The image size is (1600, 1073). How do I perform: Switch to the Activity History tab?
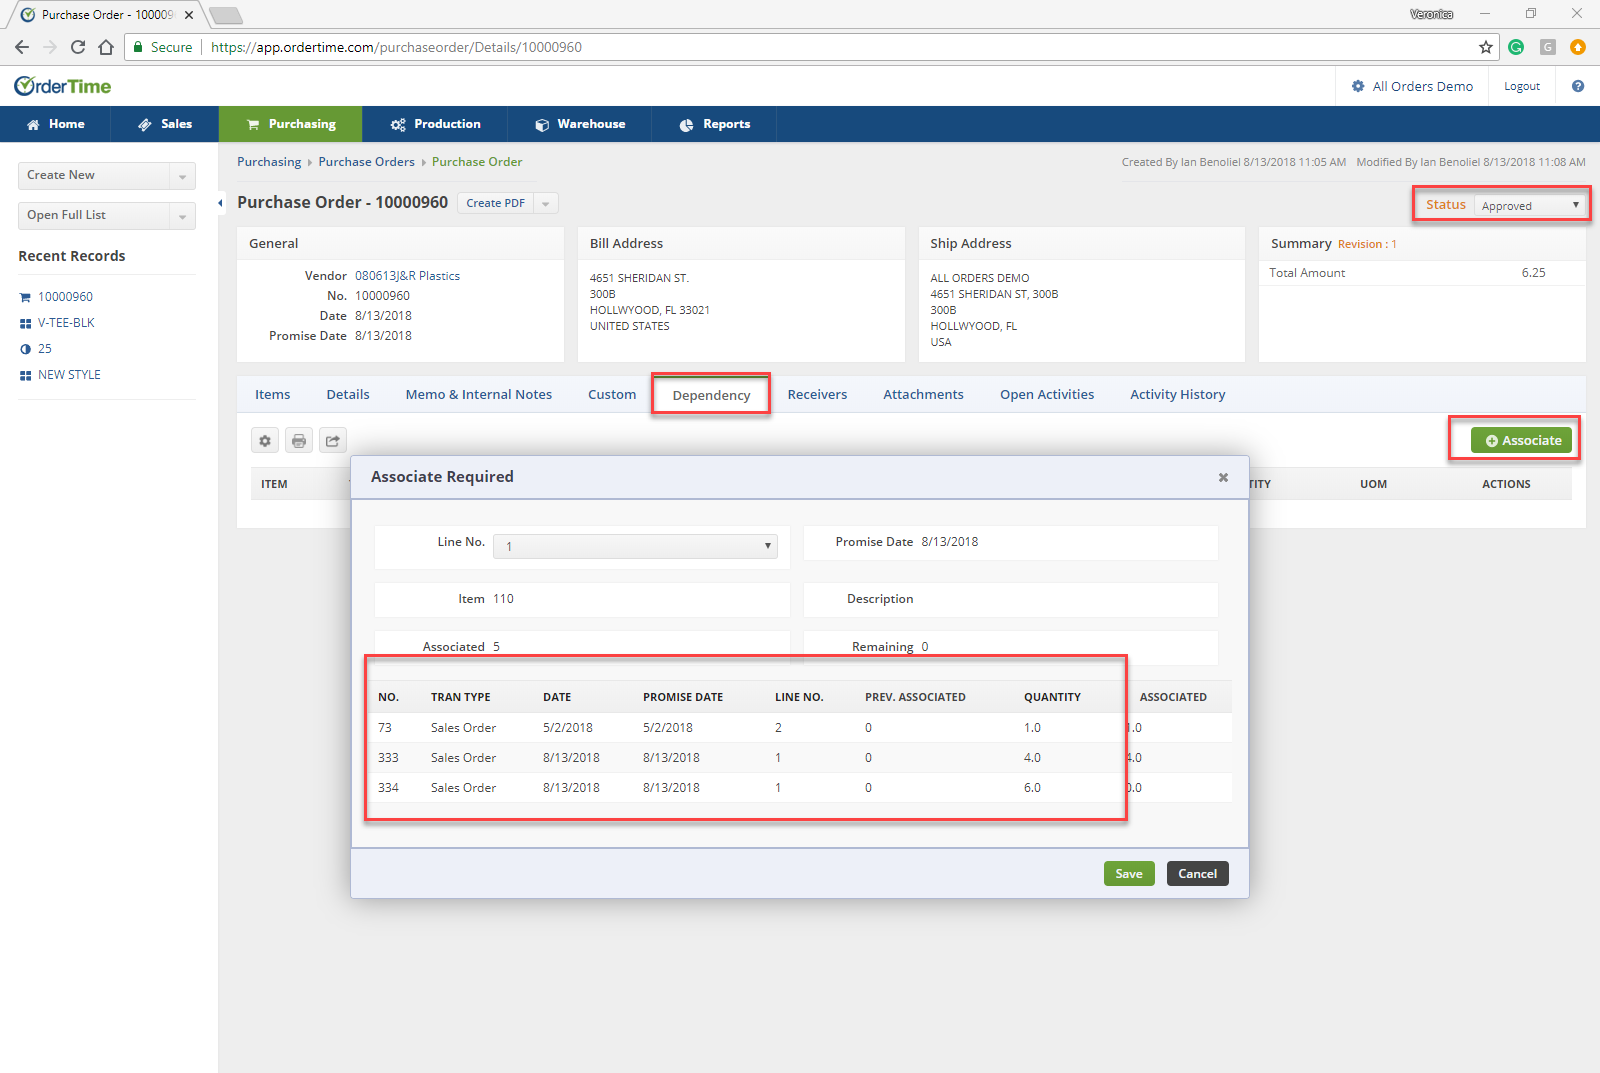(1177, 395)
